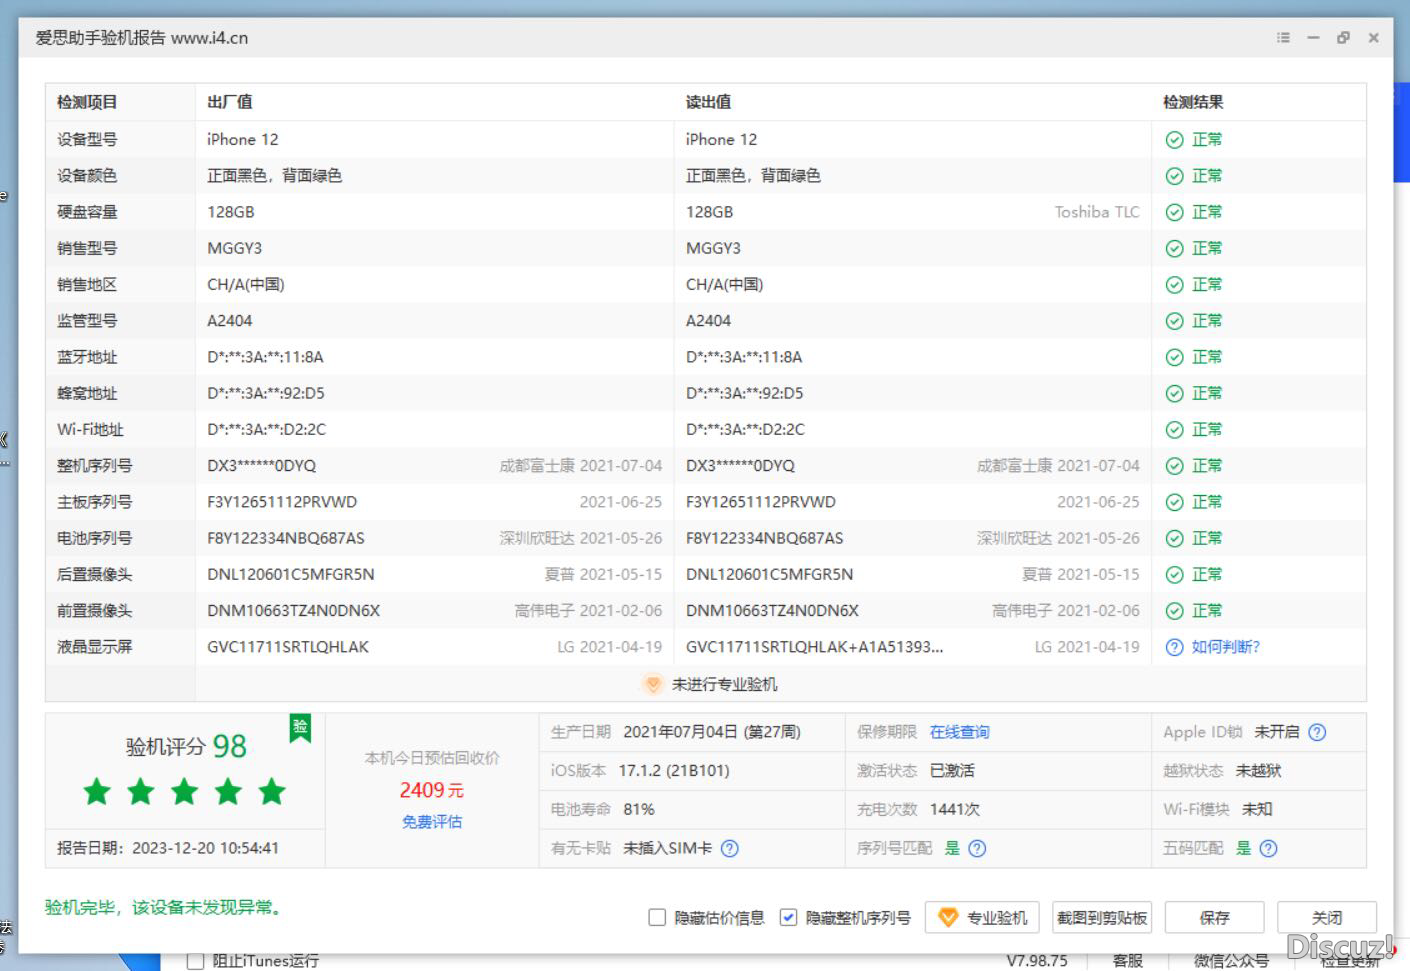Screen dimensions: 1410x971
Task: Click the help icon next to 未插入SIM卡
Action: pos(730,848)
